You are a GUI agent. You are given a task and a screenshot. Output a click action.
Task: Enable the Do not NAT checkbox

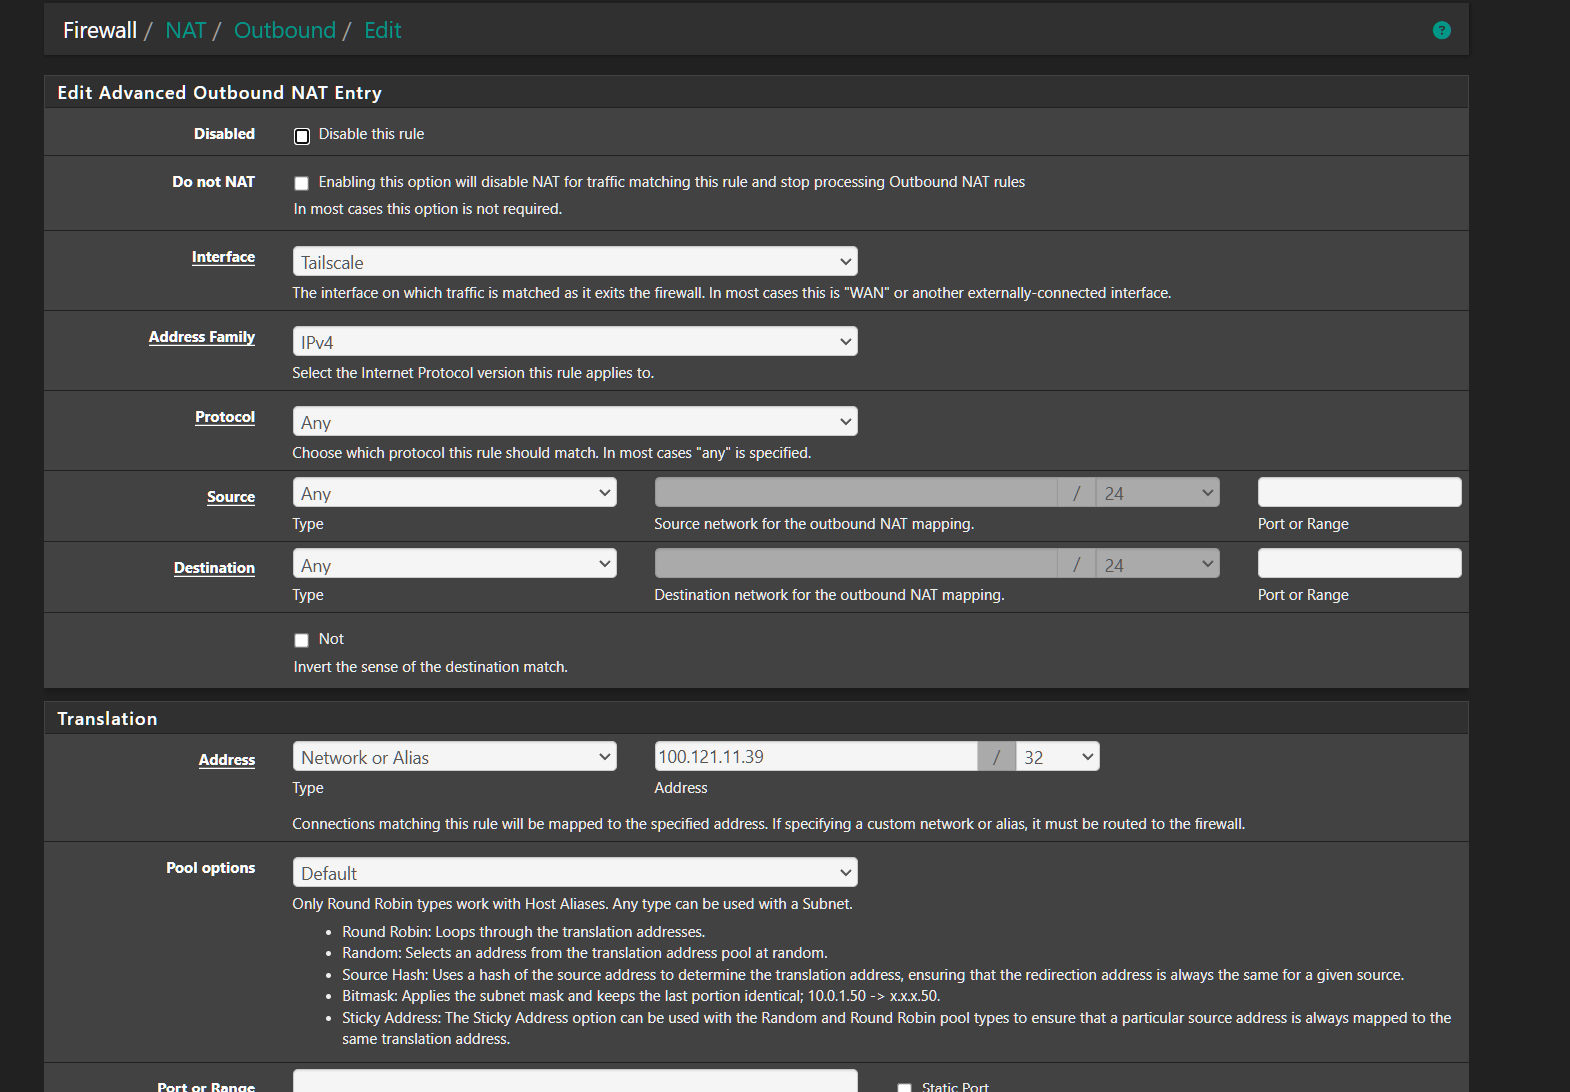(x=301, y=183)
